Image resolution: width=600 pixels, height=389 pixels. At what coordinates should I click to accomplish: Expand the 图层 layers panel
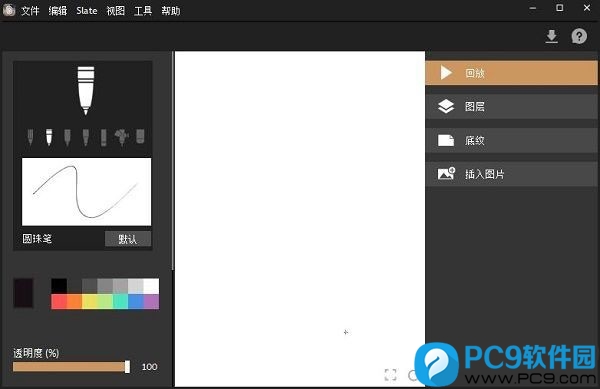(511, 106)
